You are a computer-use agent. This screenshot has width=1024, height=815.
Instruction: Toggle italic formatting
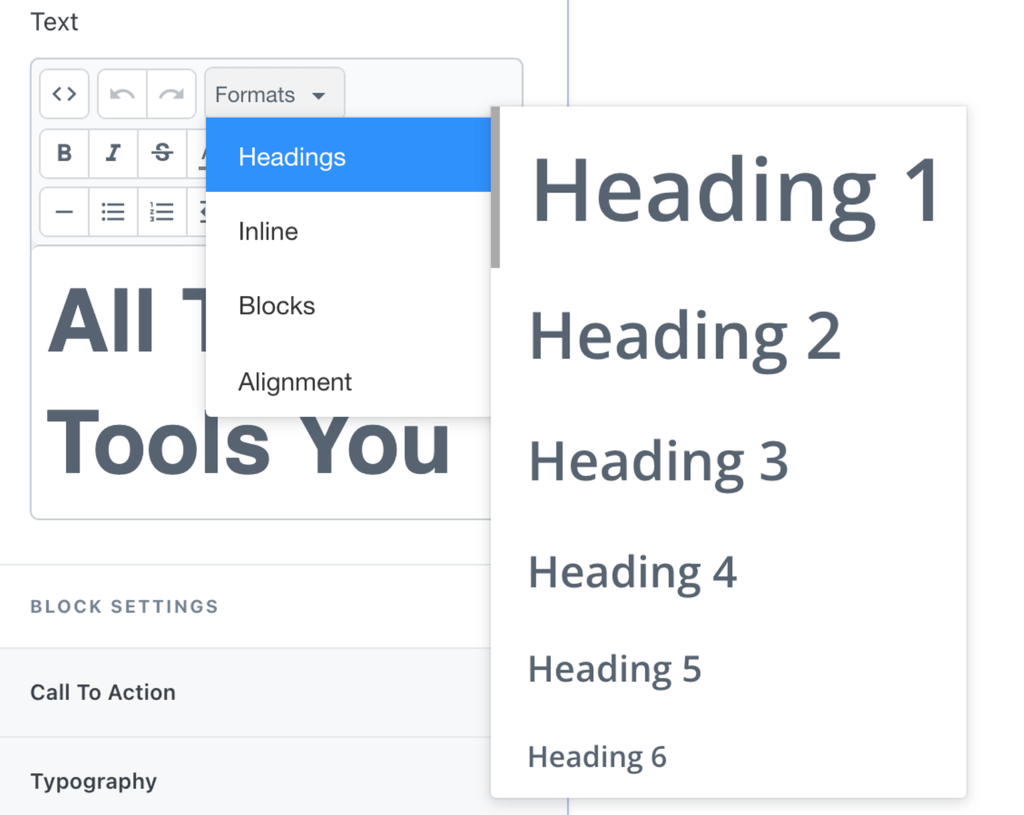click(x=112, y=153)
